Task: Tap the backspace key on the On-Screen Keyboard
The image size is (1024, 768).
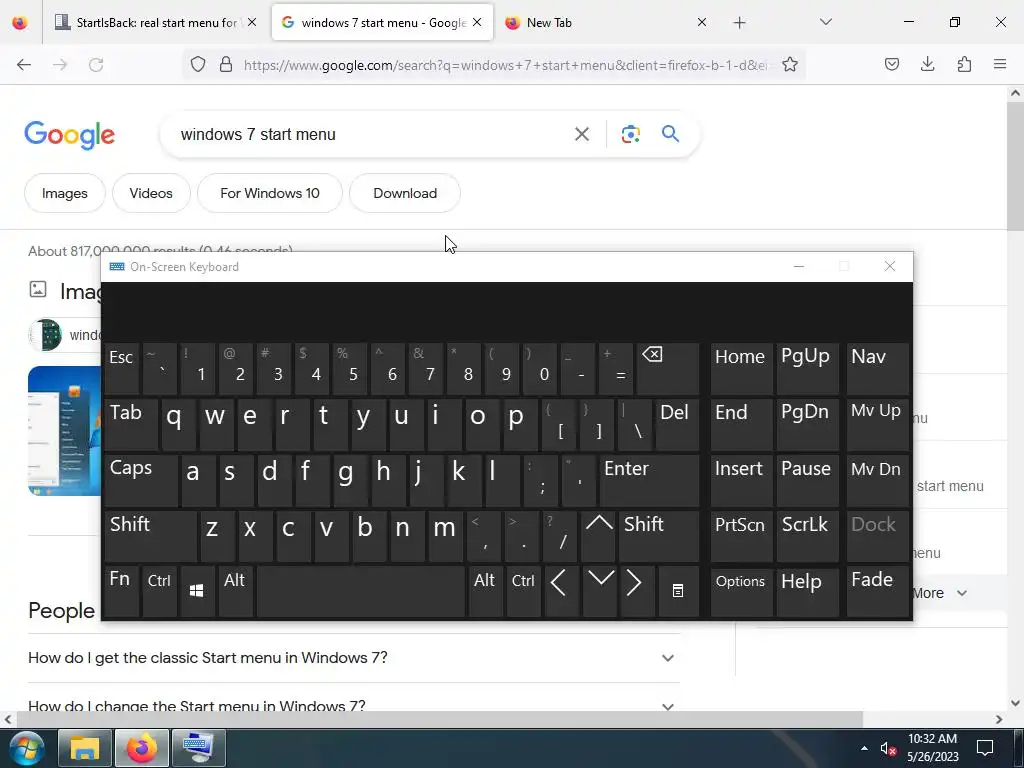Action: coord(667,368)
